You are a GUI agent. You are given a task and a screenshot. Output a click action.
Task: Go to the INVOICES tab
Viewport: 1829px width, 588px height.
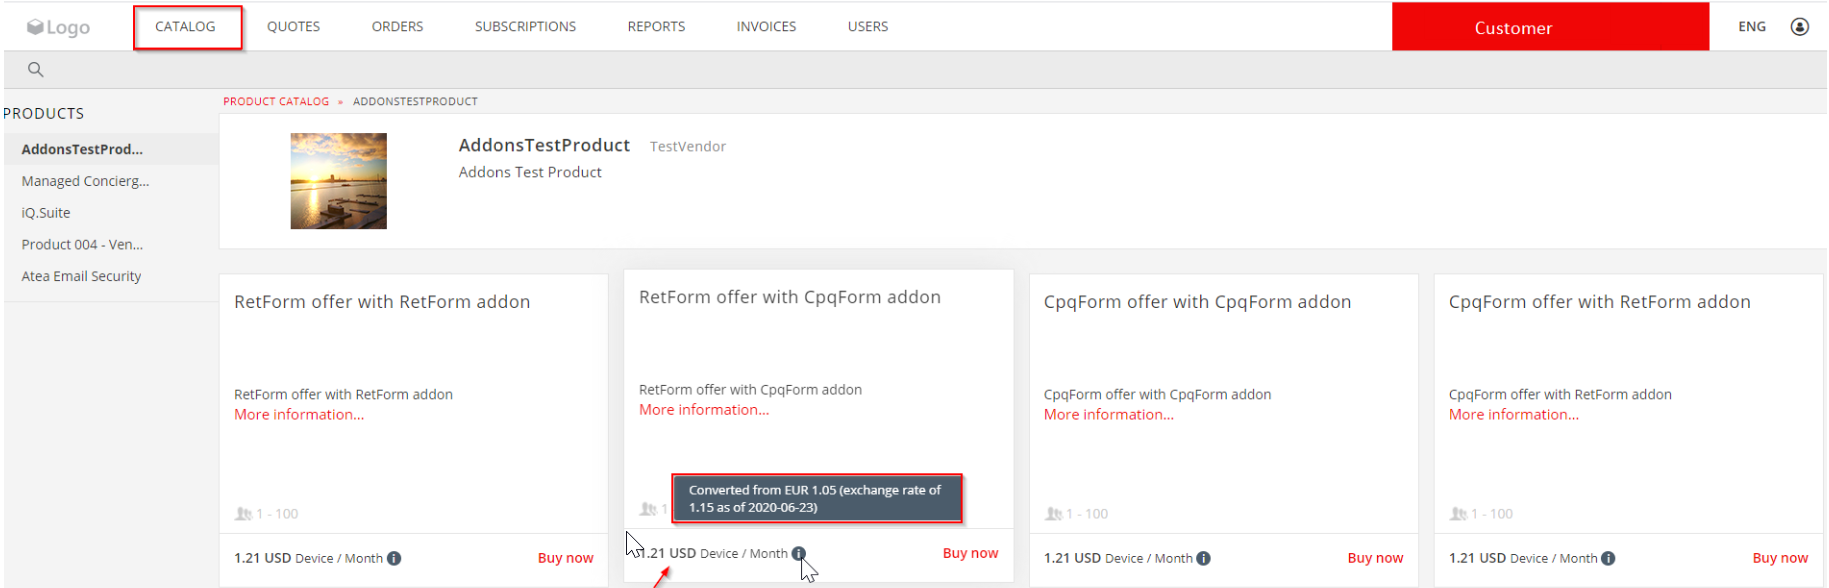(x=766, y=27)
